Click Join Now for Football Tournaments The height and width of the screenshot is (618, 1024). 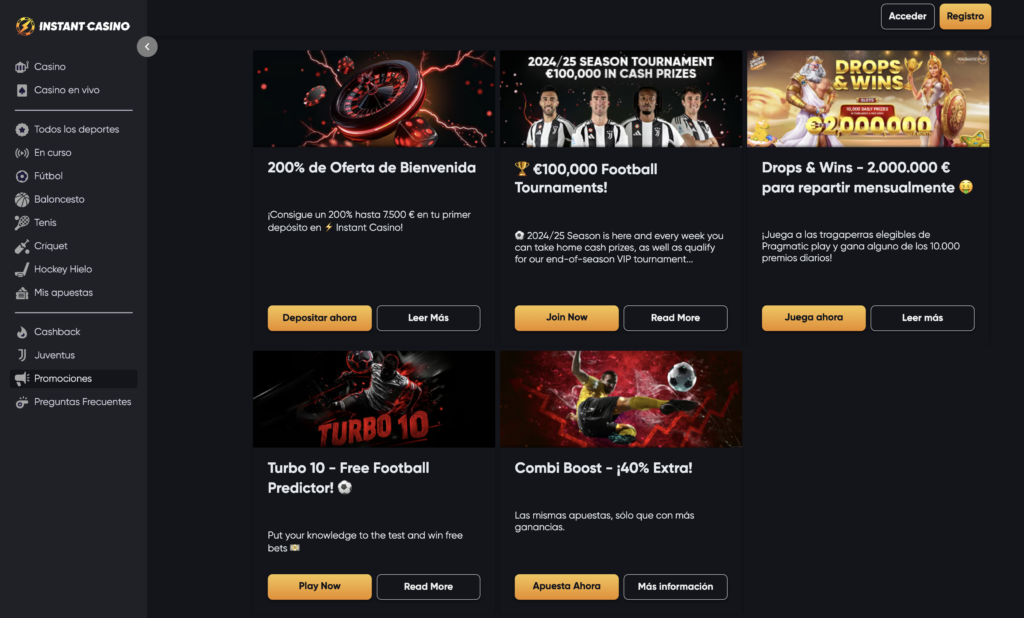pos(566,317)
